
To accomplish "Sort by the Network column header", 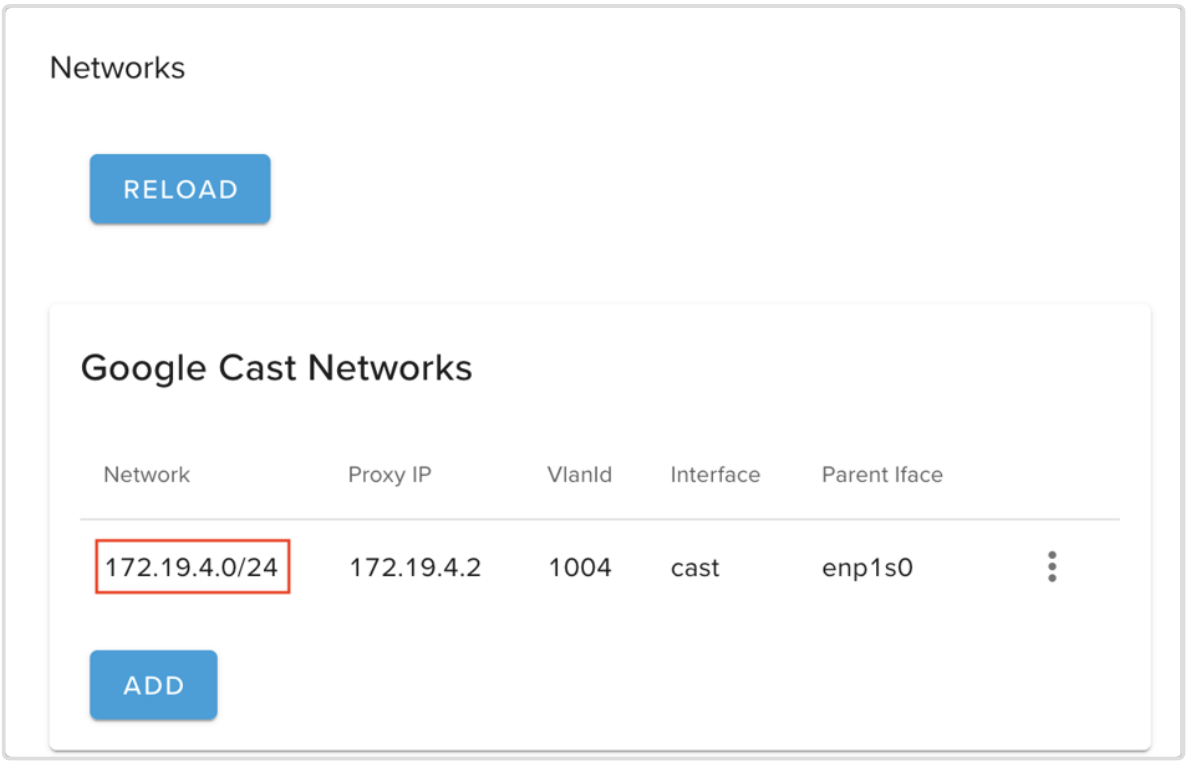I will [x=146, y=474].
